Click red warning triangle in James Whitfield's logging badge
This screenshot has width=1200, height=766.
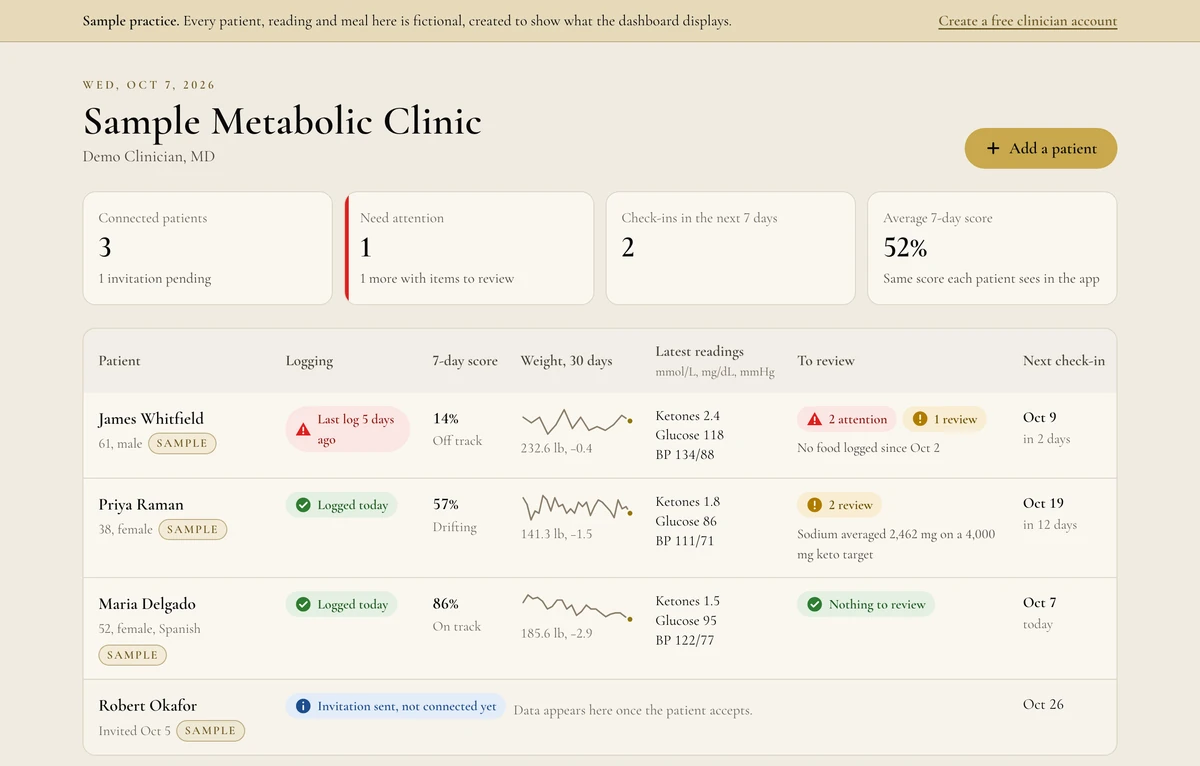pyautogui.click(x=303, y=430)
